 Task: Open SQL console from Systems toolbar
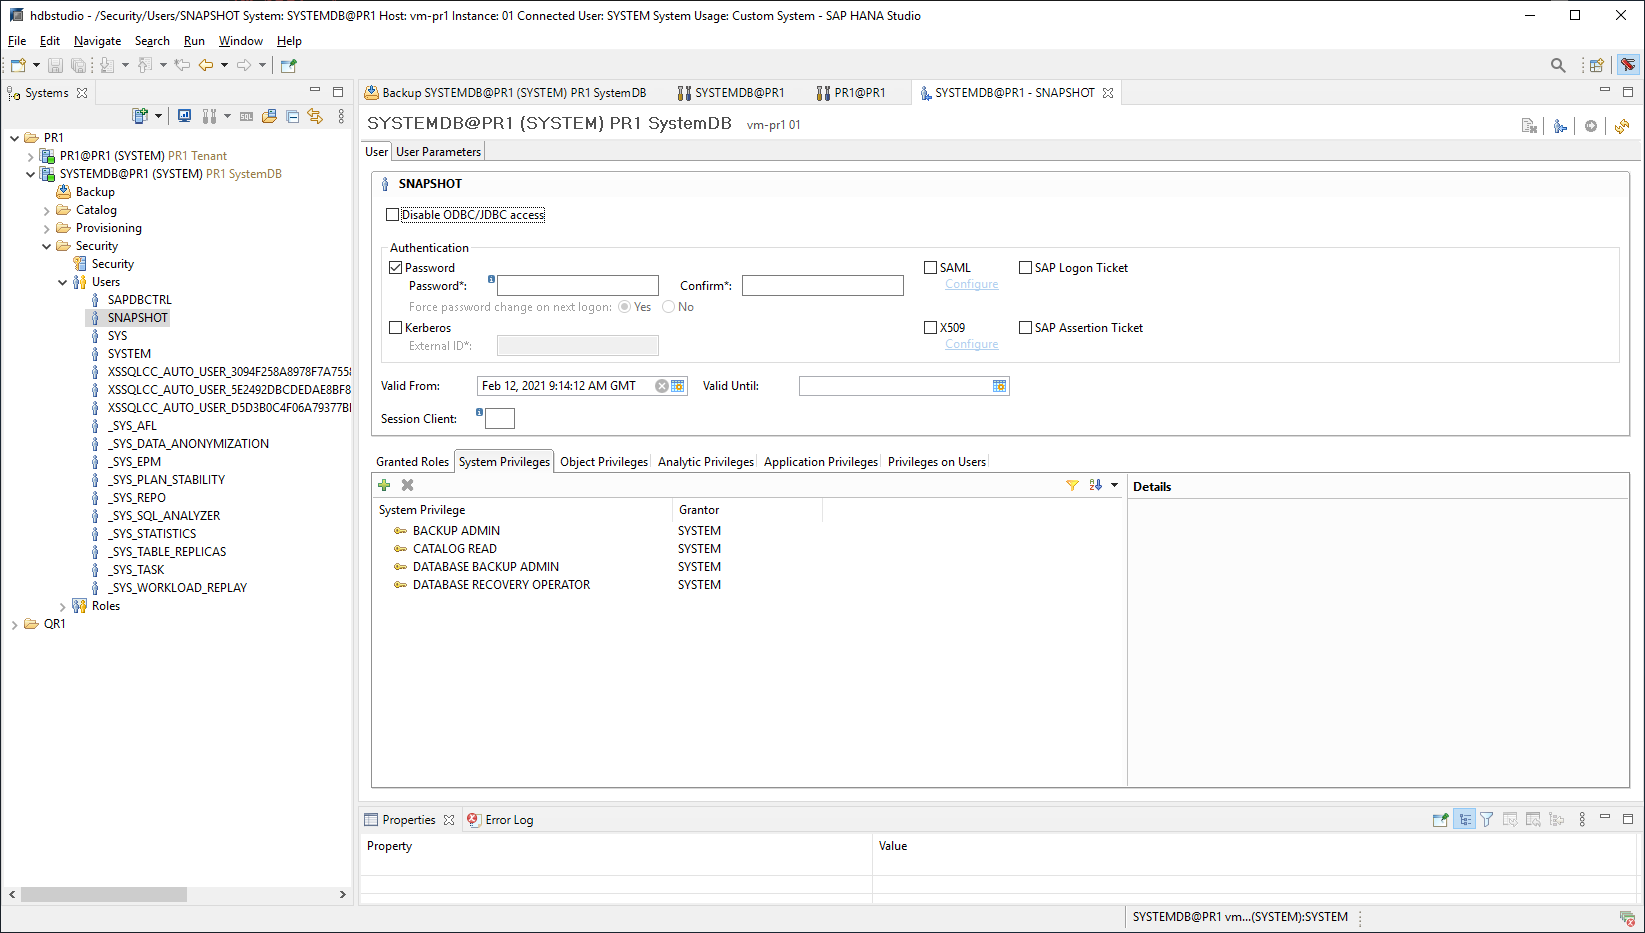coord(246,116)
